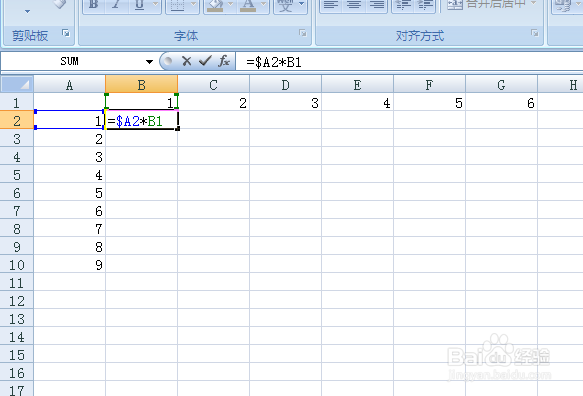The height and width of the screenshot is (396, 583).
Task: Increase the cell indent
Action: click(x=425, y=5)
